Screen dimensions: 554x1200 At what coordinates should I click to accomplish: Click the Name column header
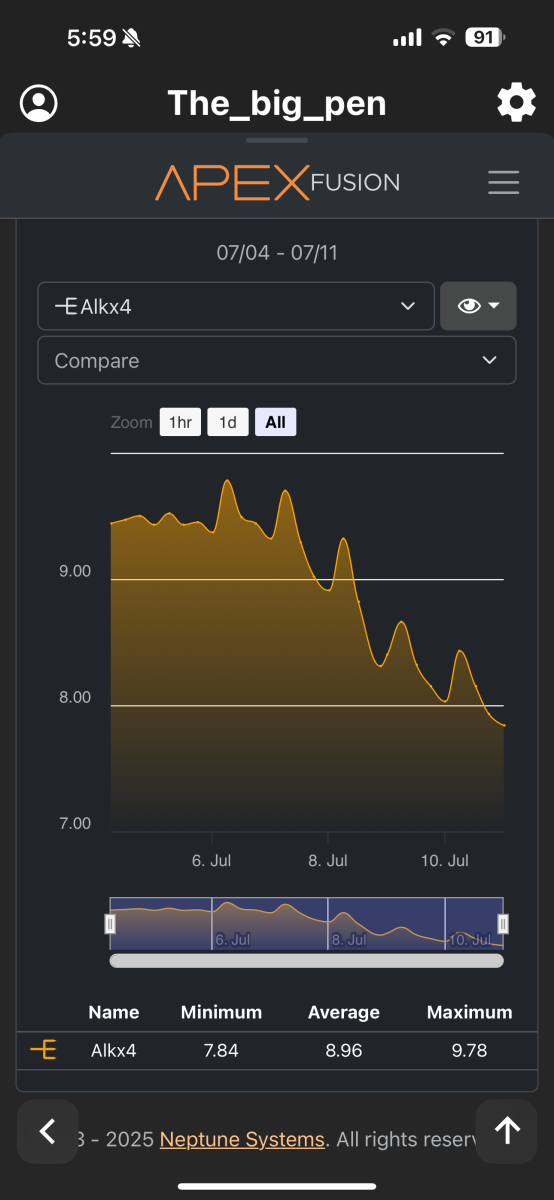114,1012
